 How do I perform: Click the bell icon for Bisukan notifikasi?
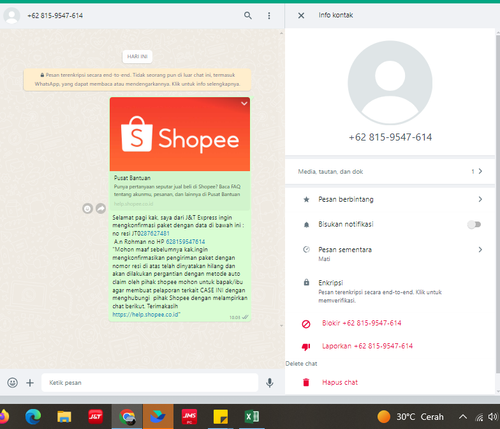tap(306, 225)
